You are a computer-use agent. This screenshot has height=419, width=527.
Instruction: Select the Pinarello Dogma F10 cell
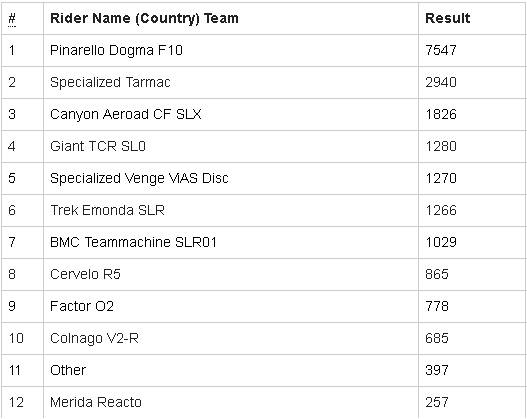116,50
